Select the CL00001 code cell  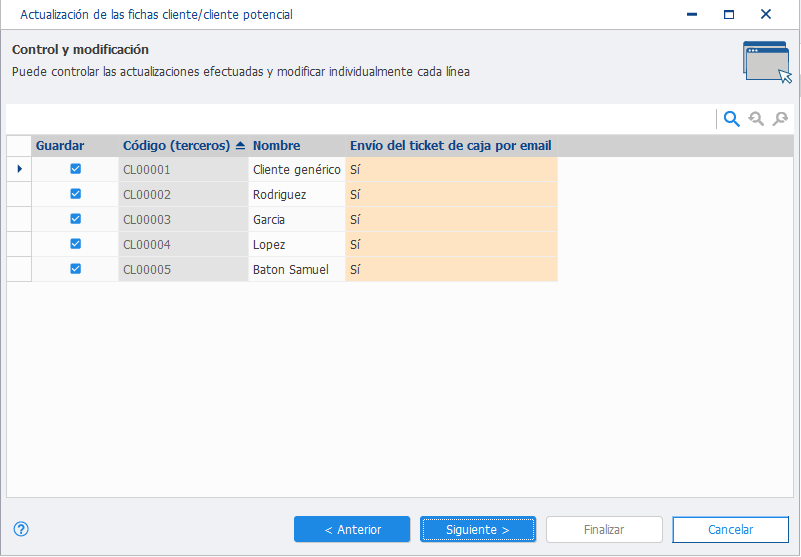click(183, 169)
